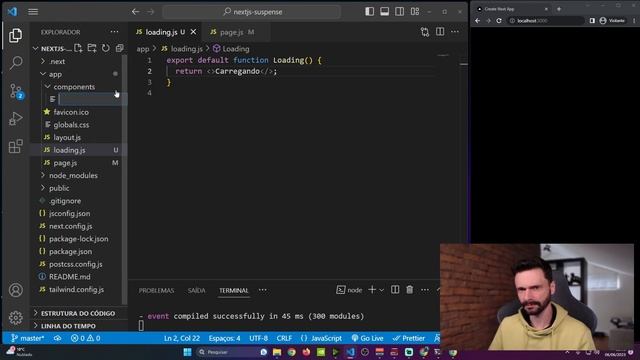Open package.json in the explorer

tap(70, 251)
